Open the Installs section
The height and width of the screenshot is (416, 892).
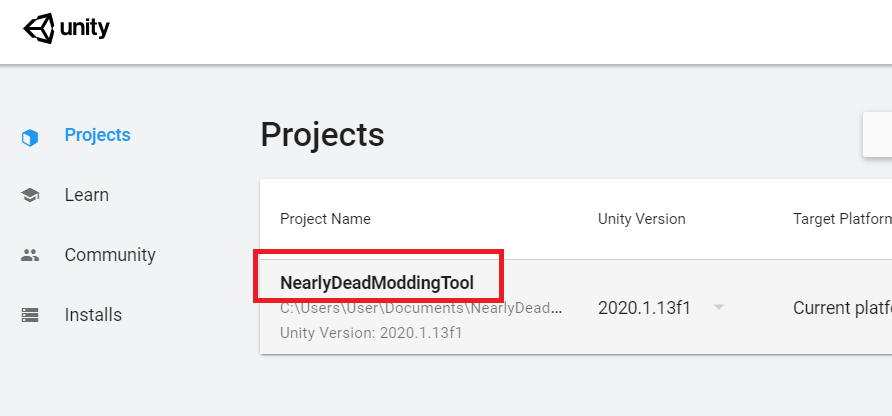pyautogui.click(x=93, y=315)
